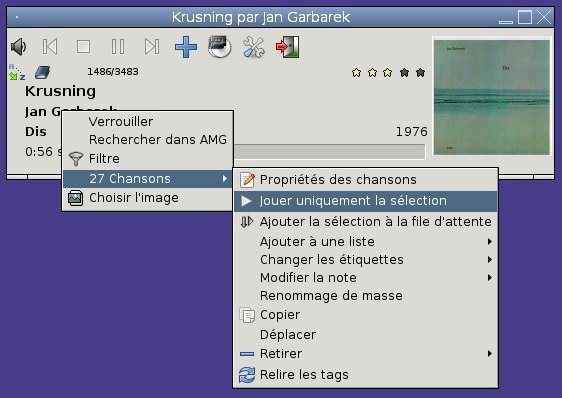The height and width of the screenshot is (398, 562).
Task: Select the Filtre menu entry
Action: [x=148, y=158]
